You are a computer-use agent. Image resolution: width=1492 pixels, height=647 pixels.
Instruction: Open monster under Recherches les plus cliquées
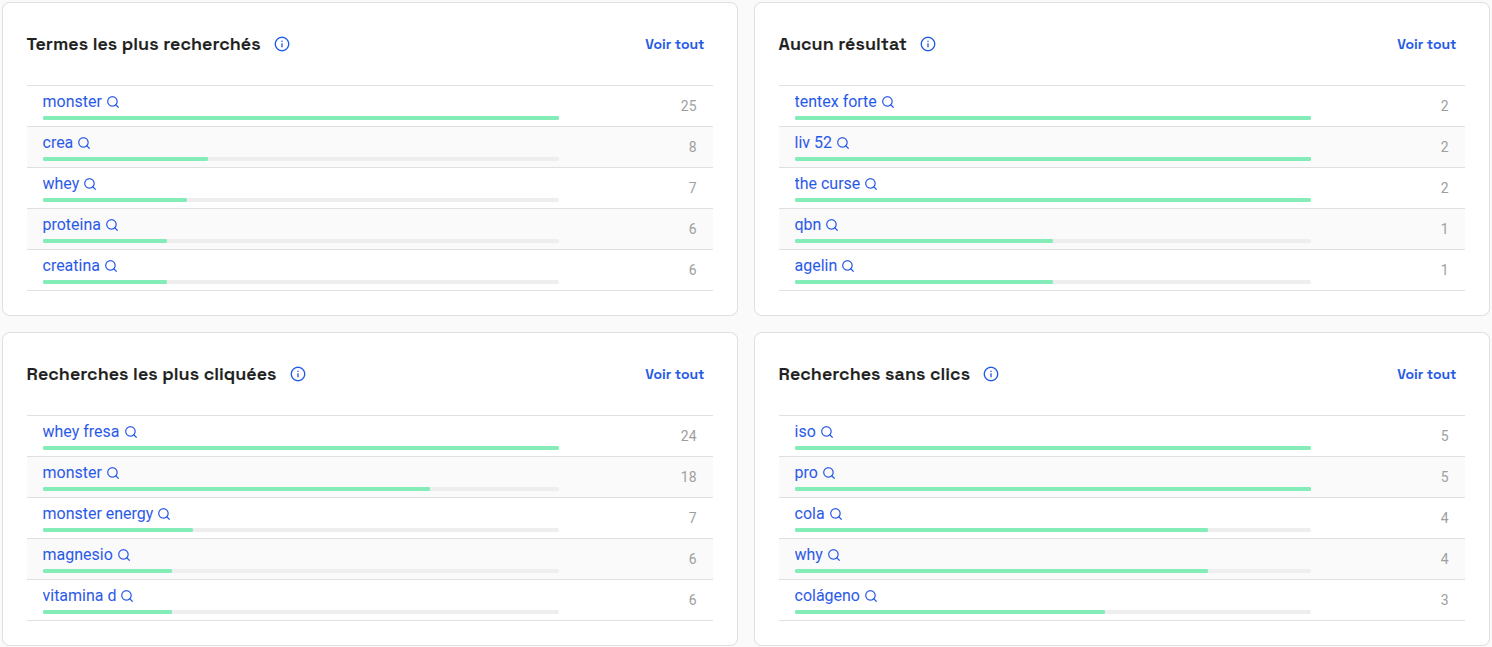[x=72, y=473]
